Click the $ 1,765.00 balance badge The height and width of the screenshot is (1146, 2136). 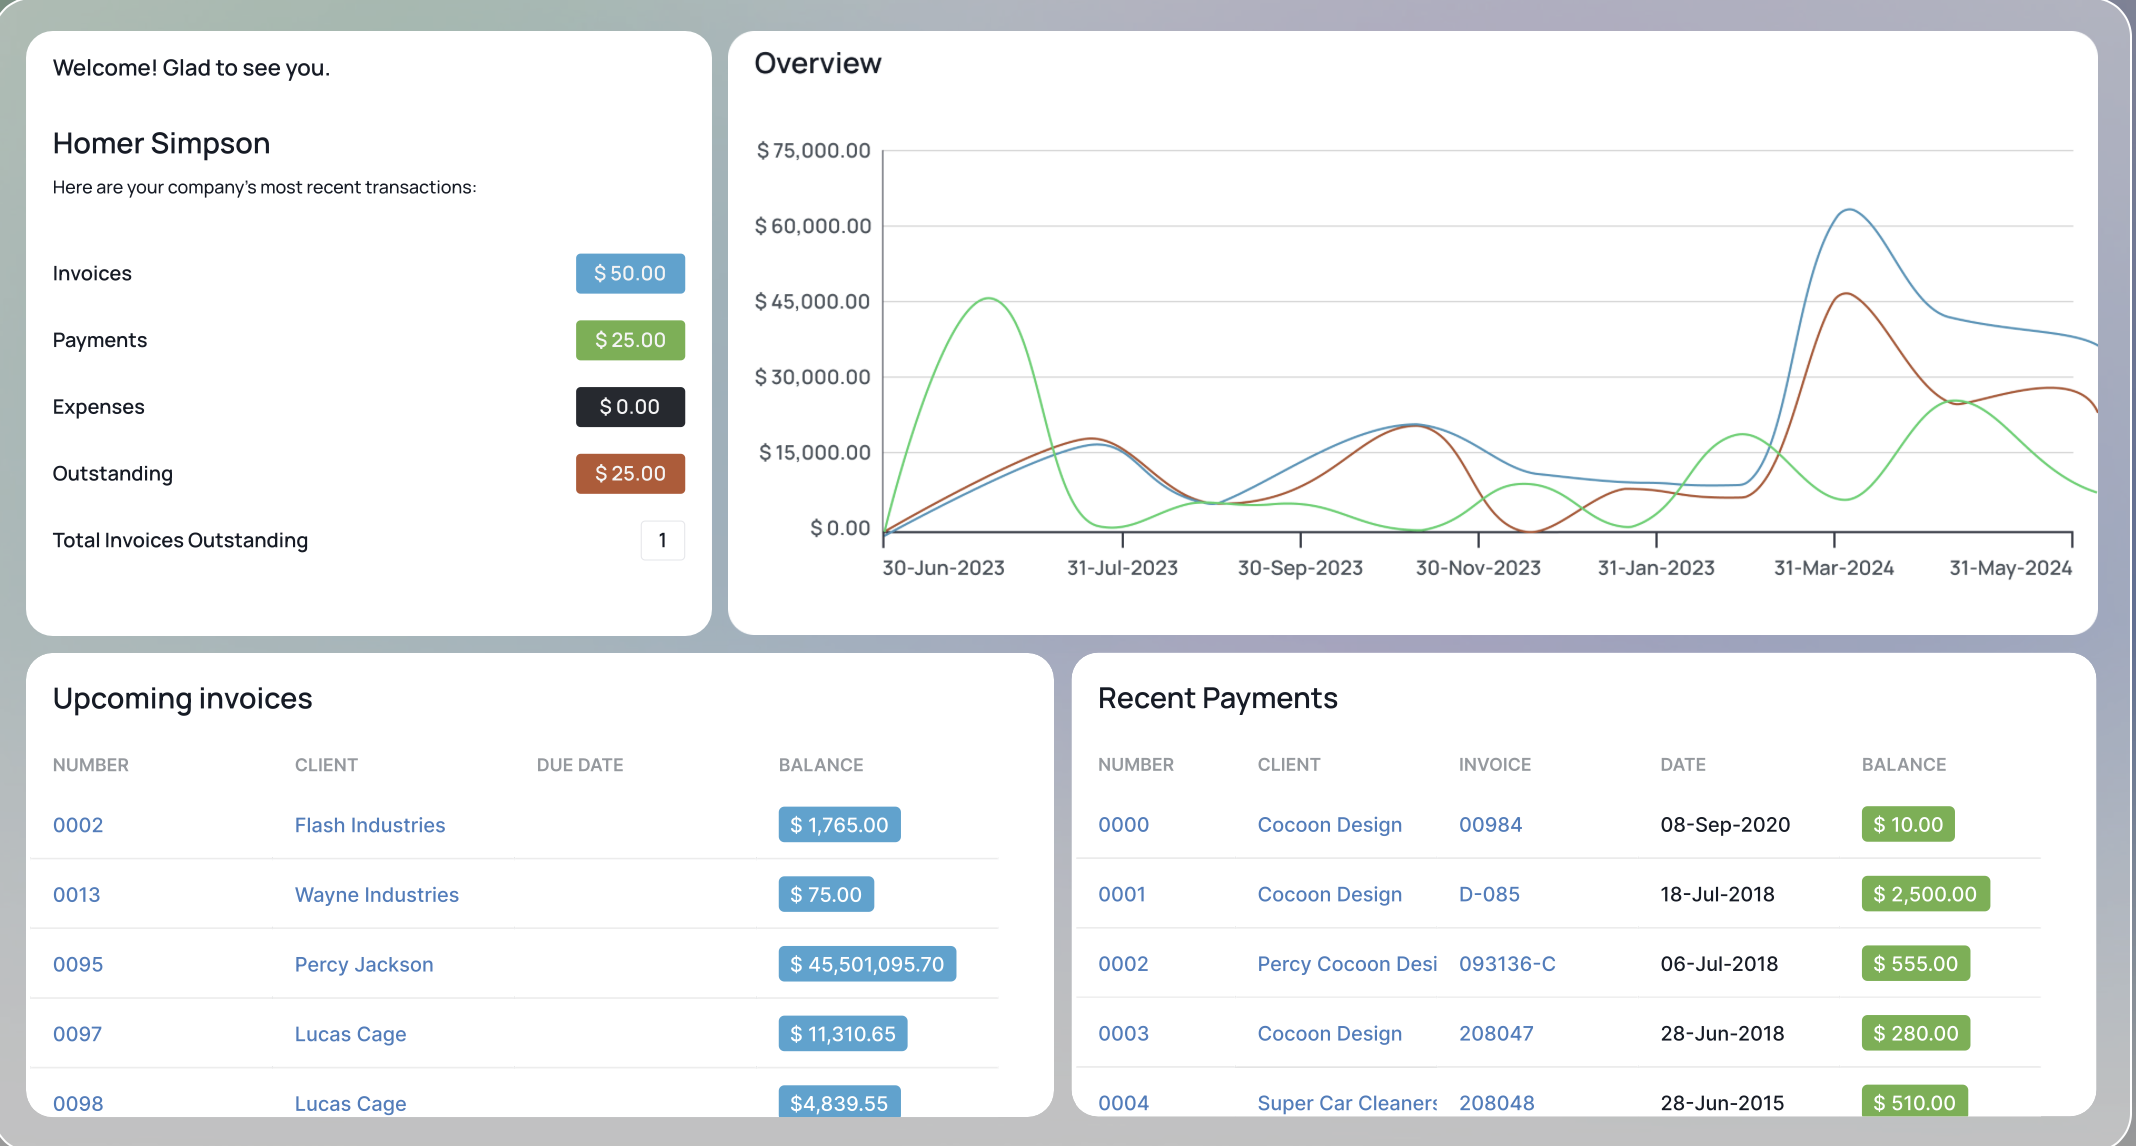(838, 825)
